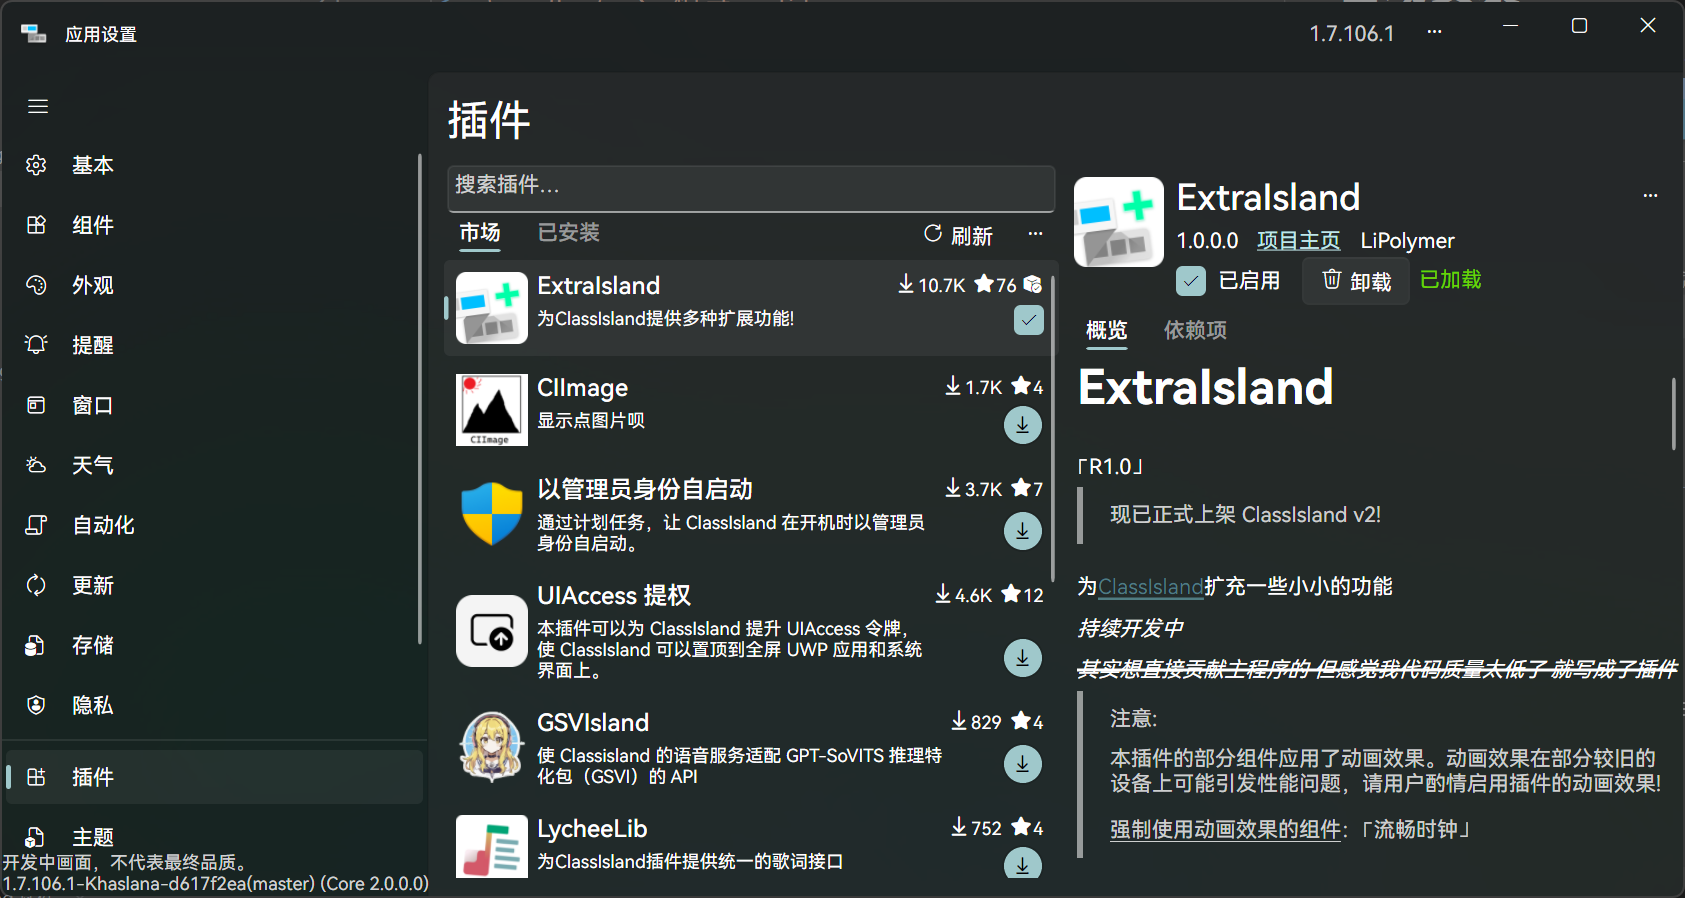This screenshot has height=898, width=1685.
Task: Click the download count 10.7K on ExtraIsland
Action: pos(931,285)
